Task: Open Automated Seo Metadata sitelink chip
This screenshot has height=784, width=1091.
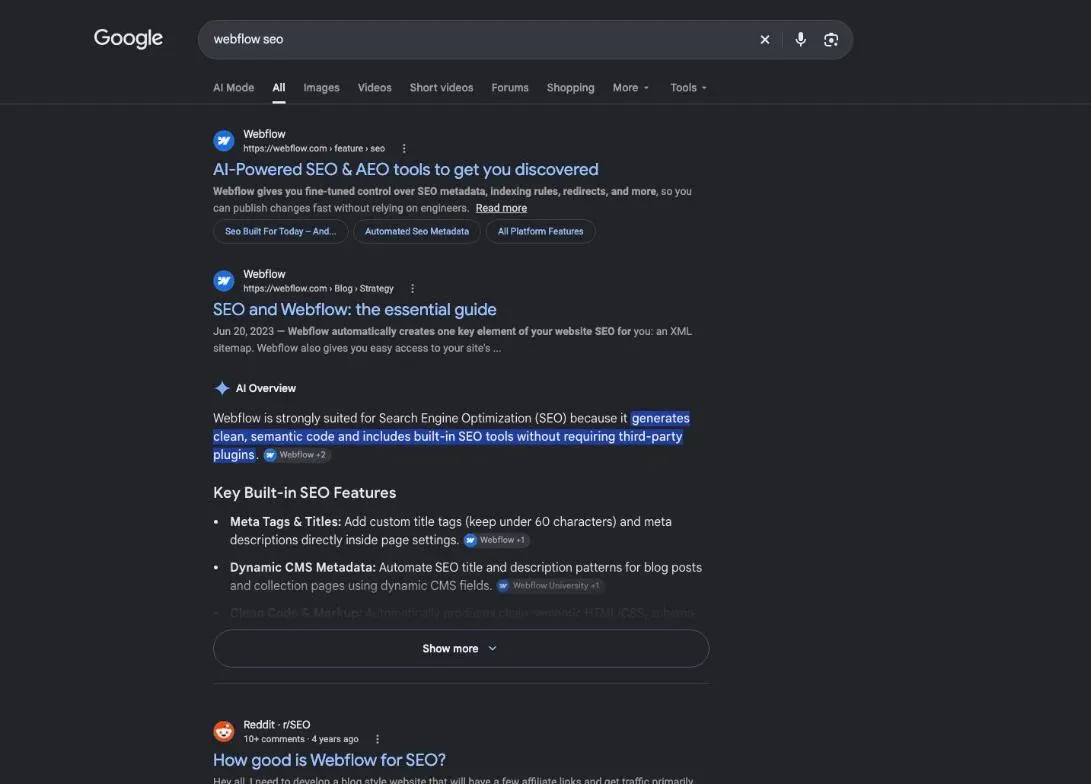Action: pyautogui.click(x=417, y=232)
